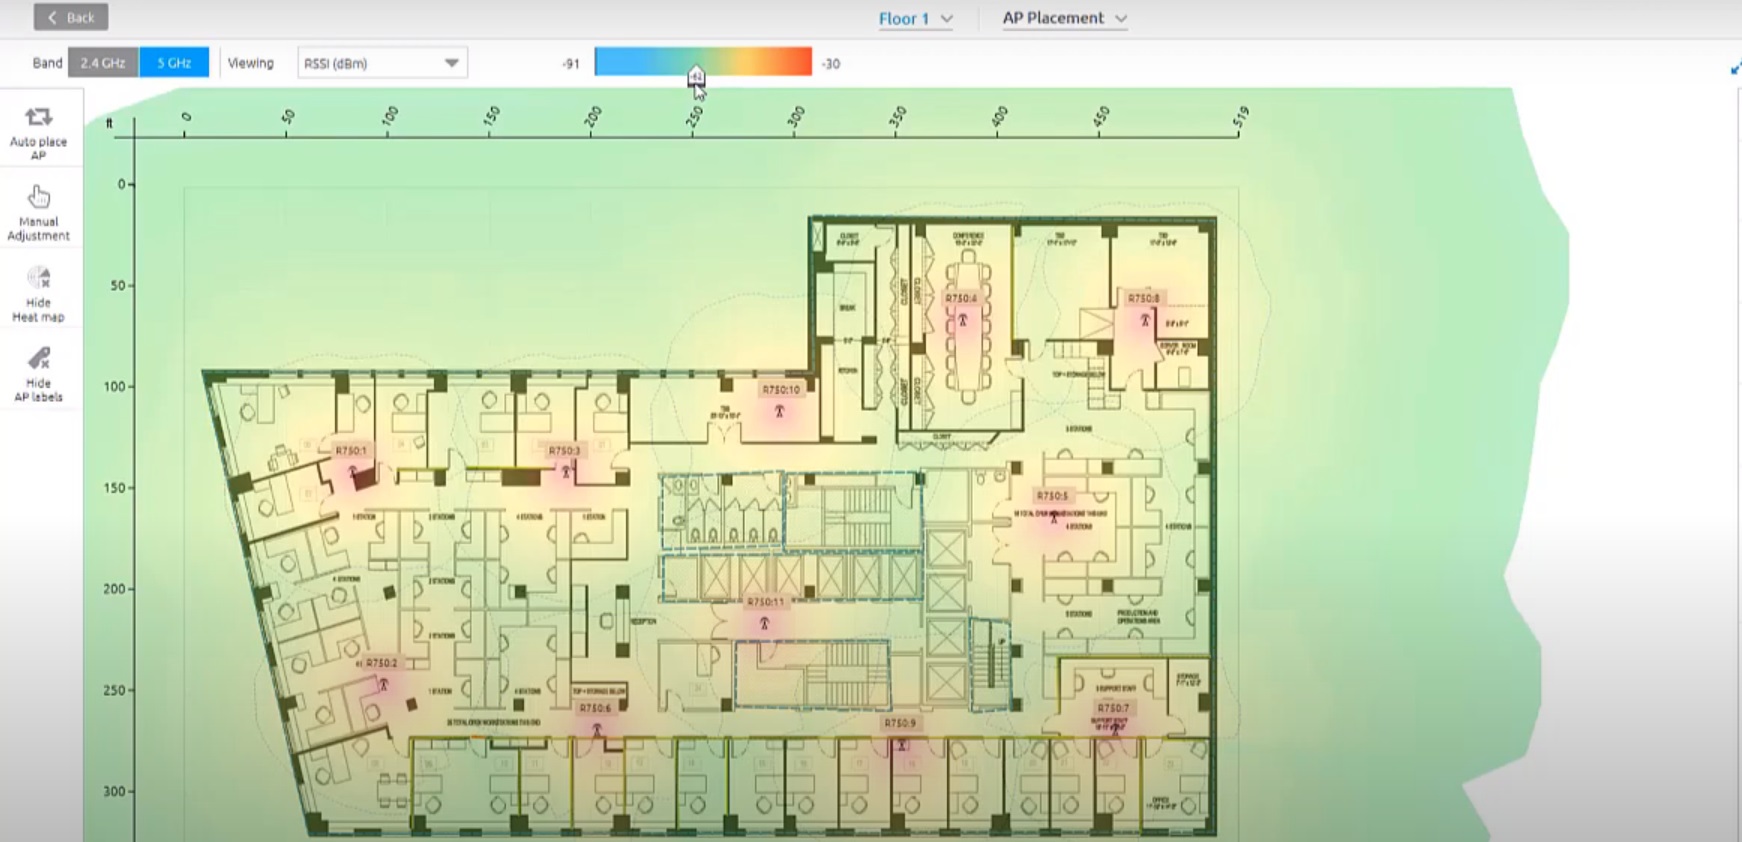This screenshot has width=1742, height=842.
Task: Open the AP Placement dropdown menu
Action: (1064, 18)
